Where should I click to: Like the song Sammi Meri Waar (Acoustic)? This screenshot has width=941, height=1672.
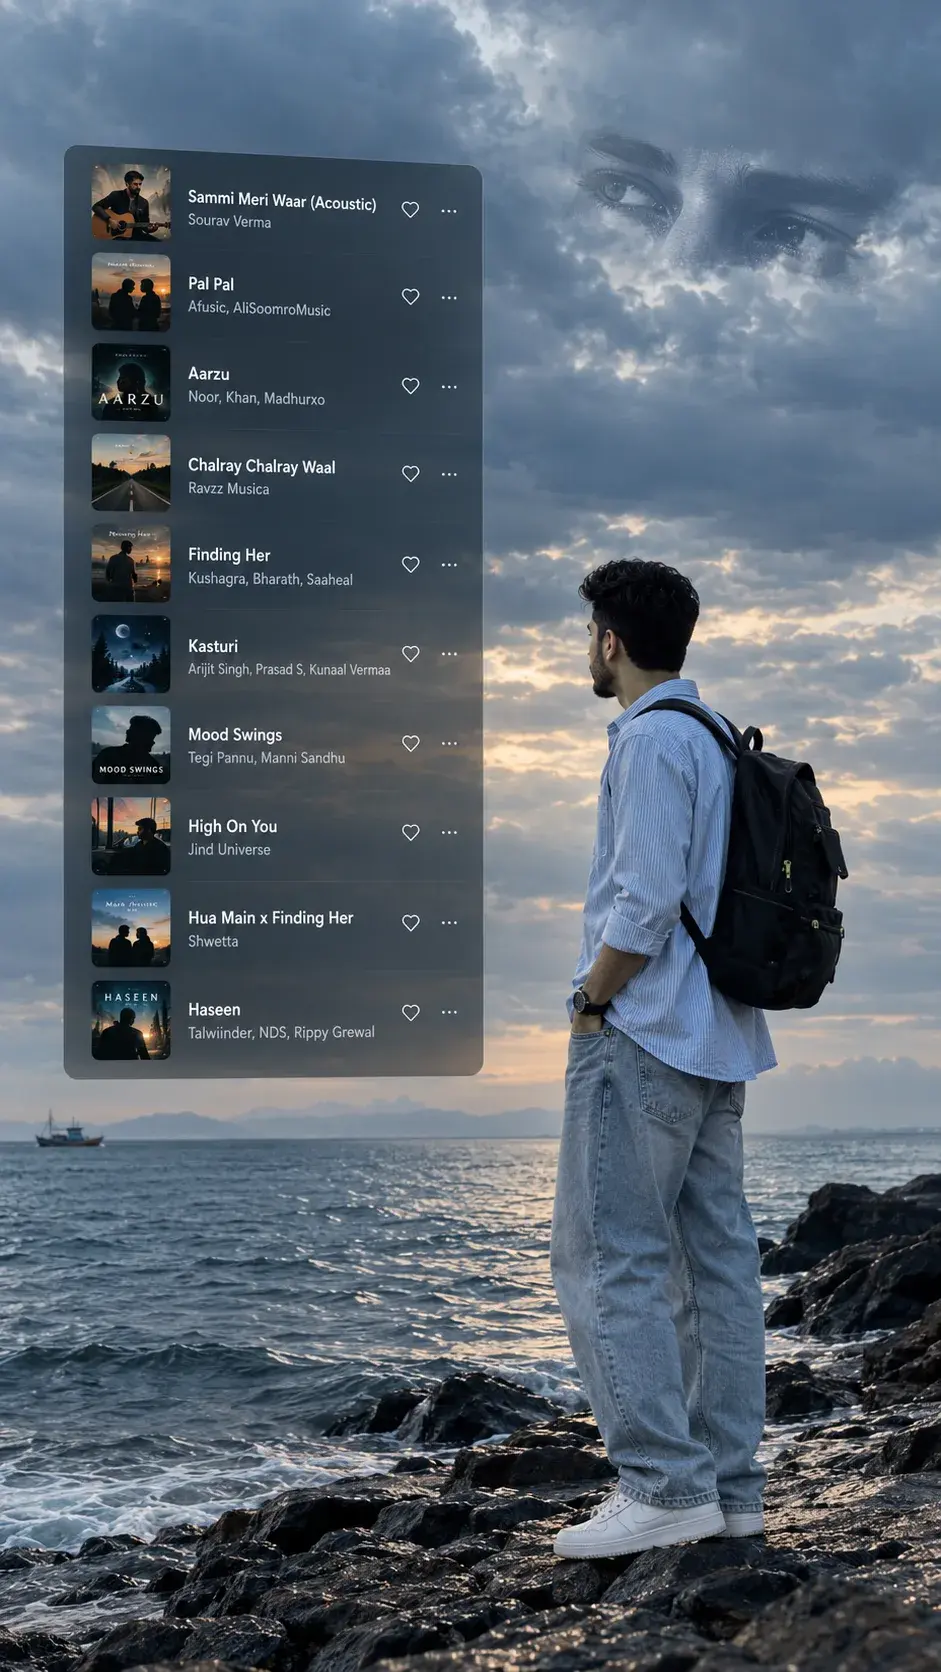click(x=410, y=210)
